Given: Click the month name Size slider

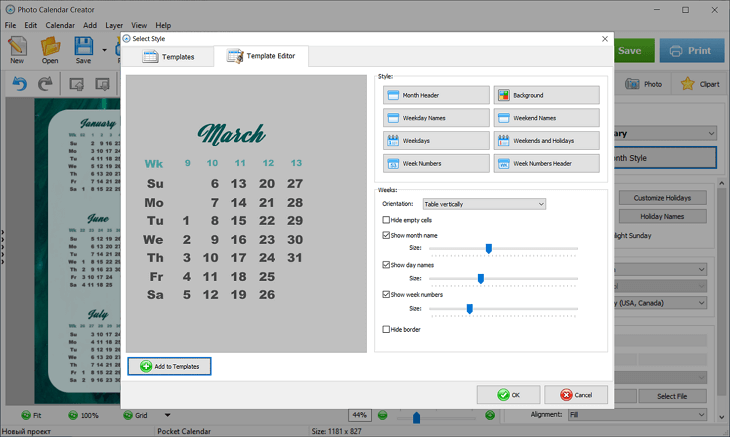Looking at the screenshot, I should tap(503, 249).
